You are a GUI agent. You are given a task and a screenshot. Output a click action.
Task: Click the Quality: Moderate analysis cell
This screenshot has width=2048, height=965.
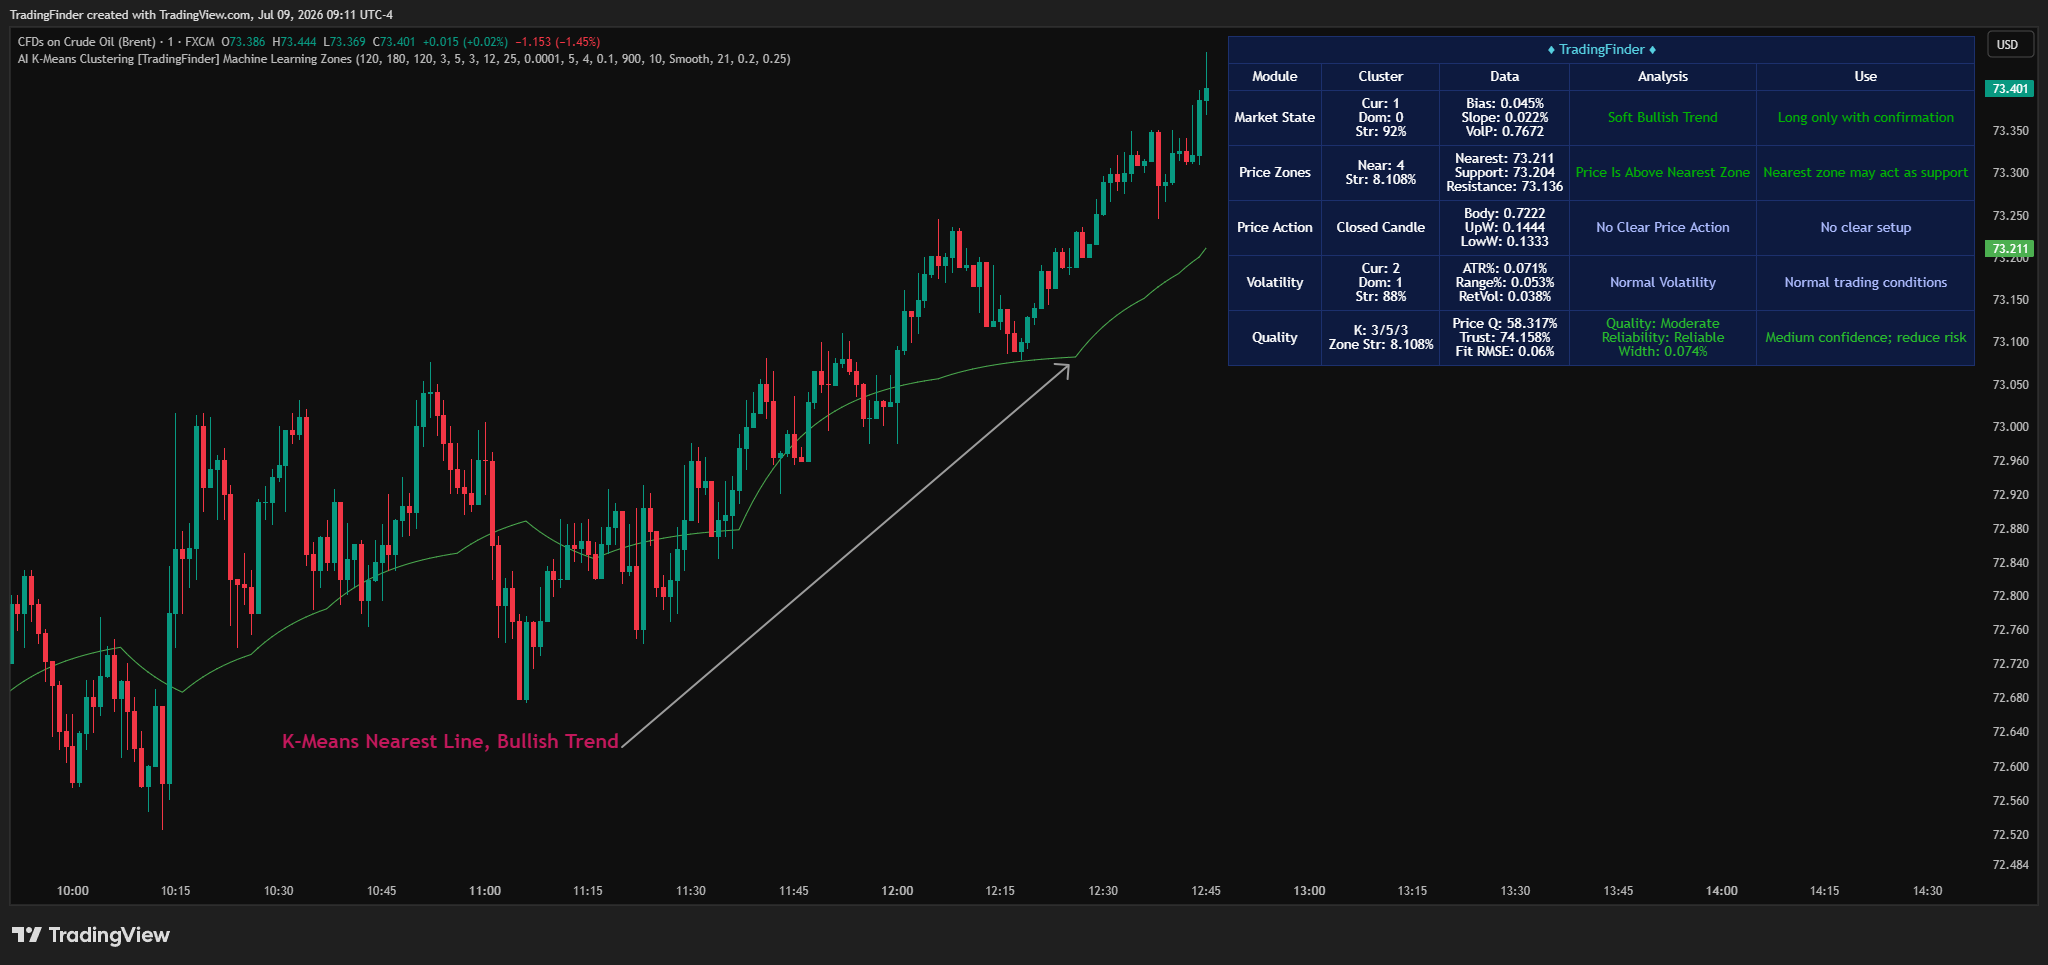(x=1663, y=337)
